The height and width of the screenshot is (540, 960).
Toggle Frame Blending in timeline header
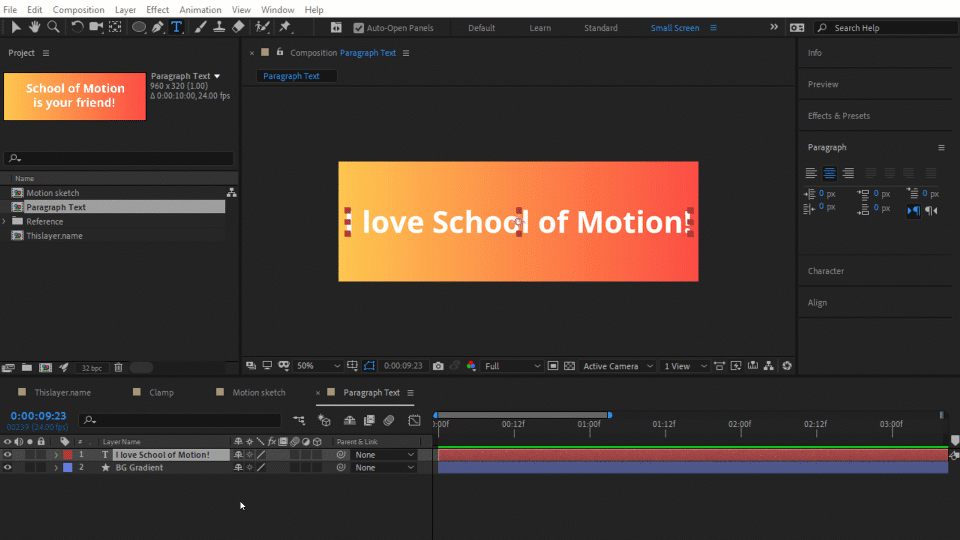click(369, 420)
